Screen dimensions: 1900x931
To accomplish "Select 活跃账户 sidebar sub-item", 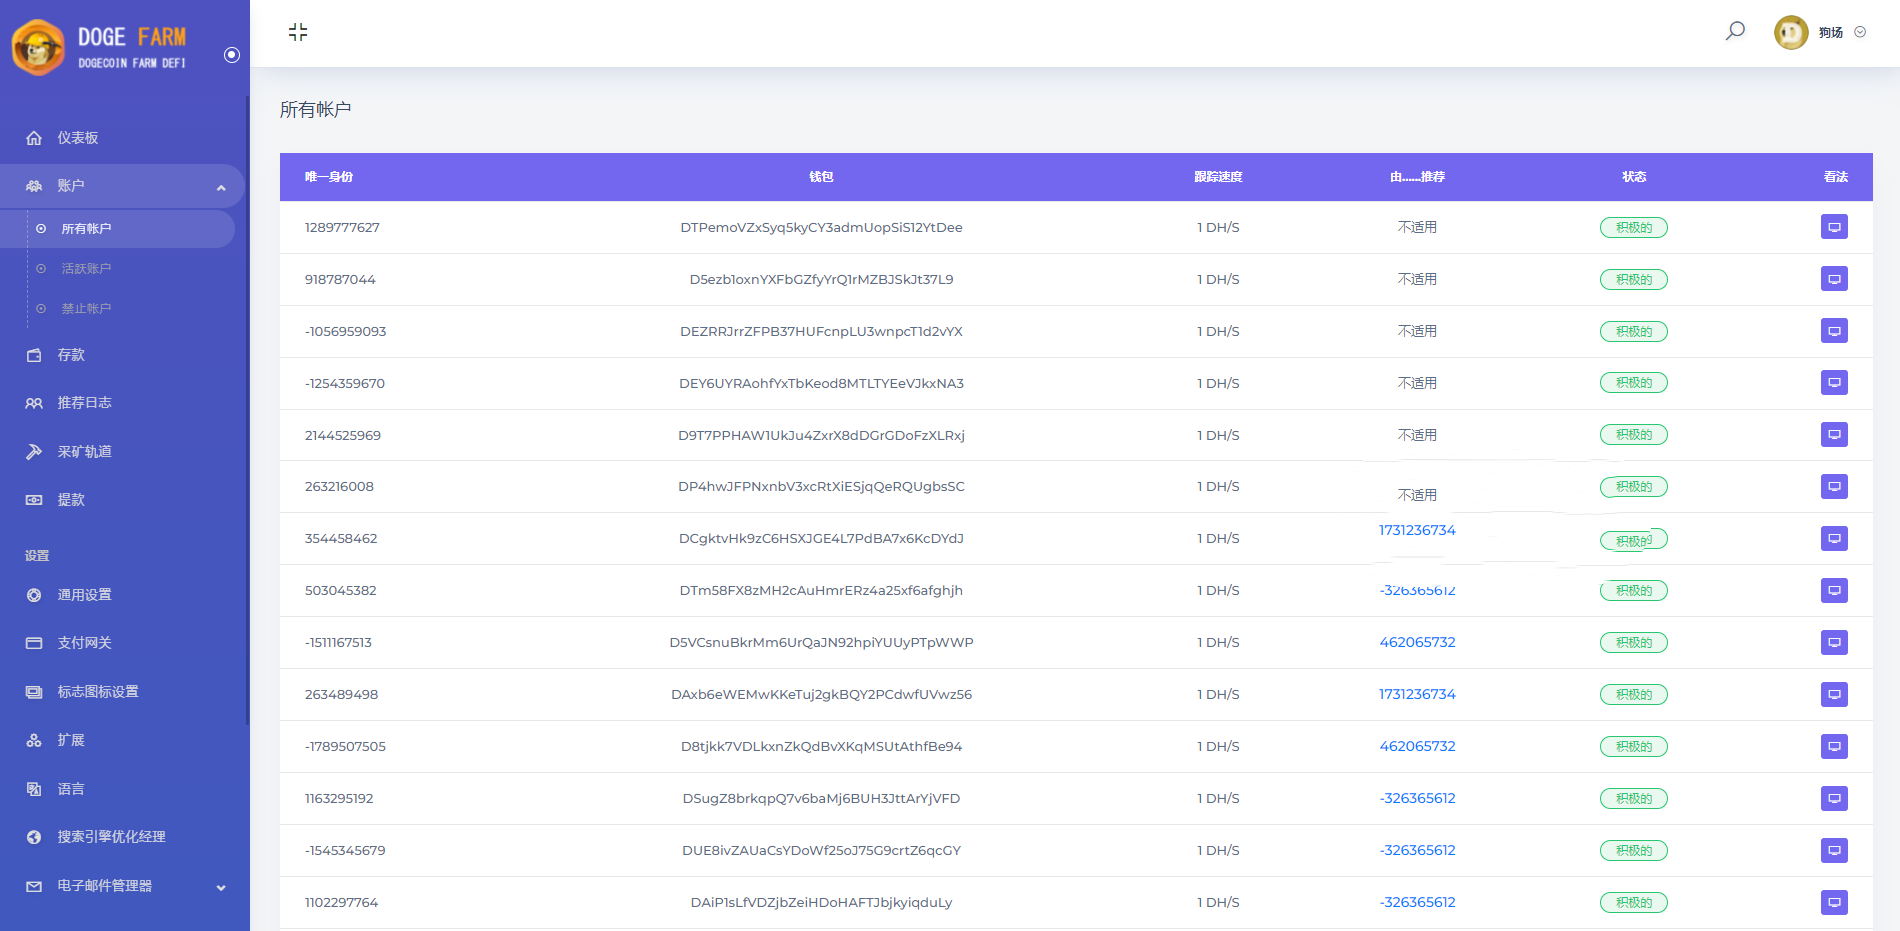I will pos(86,269).
